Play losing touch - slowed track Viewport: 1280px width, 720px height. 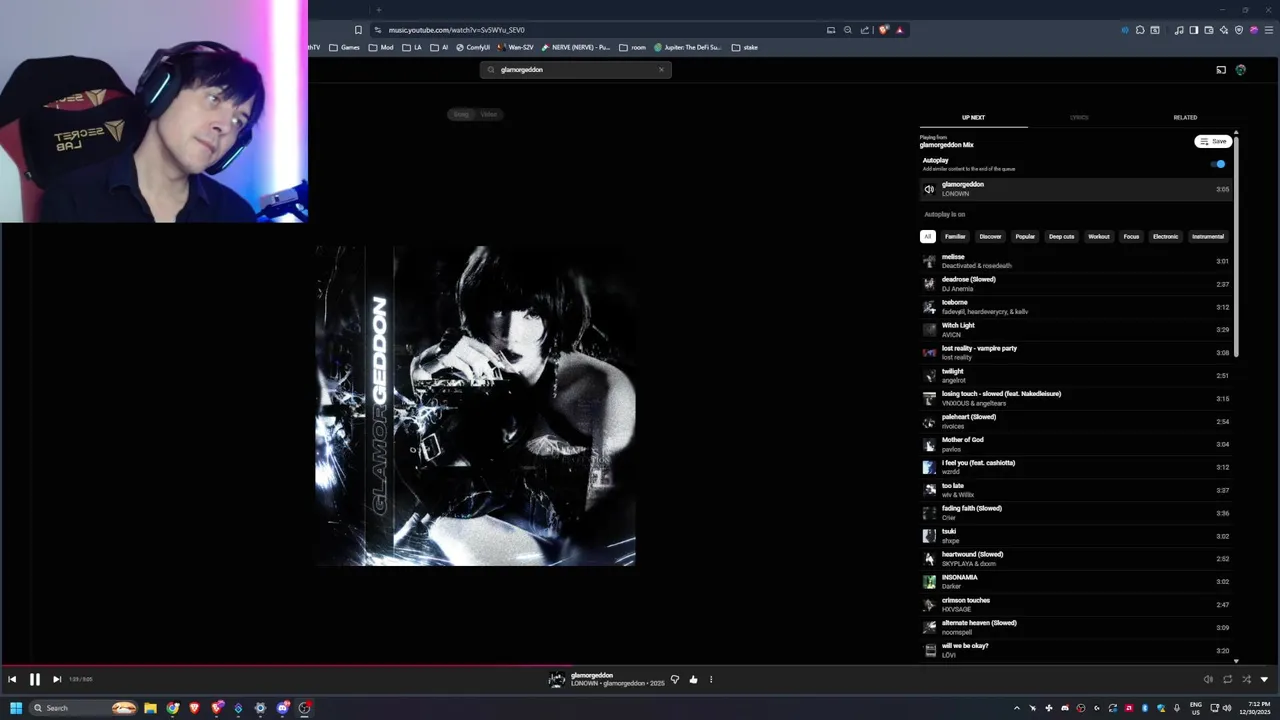pos(1076,398)
